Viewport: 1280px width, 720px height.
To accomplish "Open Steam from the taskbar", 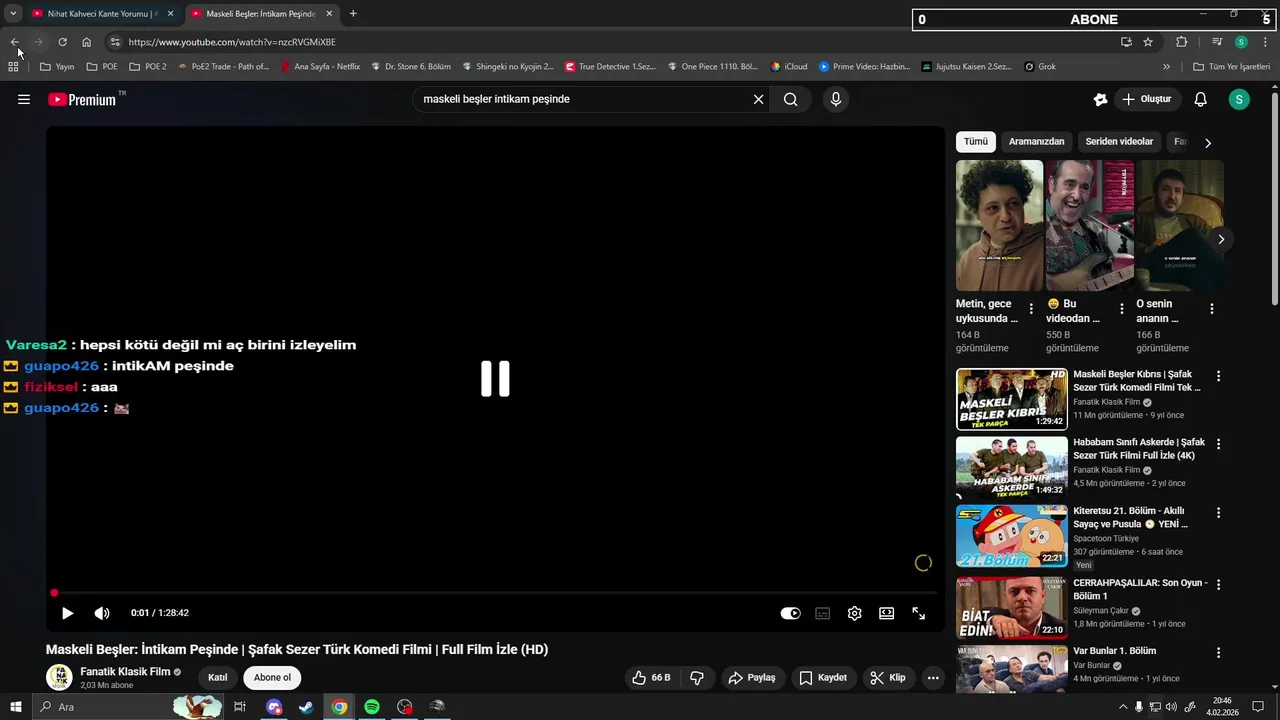I will tap(306, 707).
